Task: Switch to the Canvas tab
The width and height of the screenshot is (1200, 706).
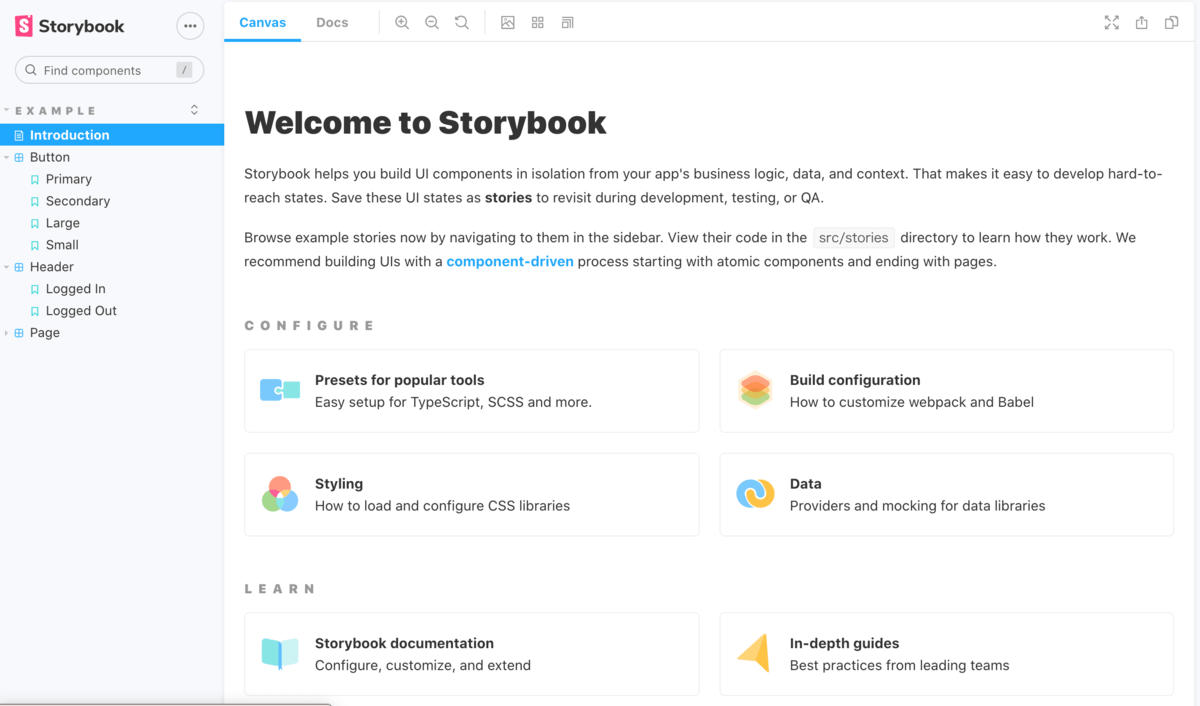Action: click(262, 22)
